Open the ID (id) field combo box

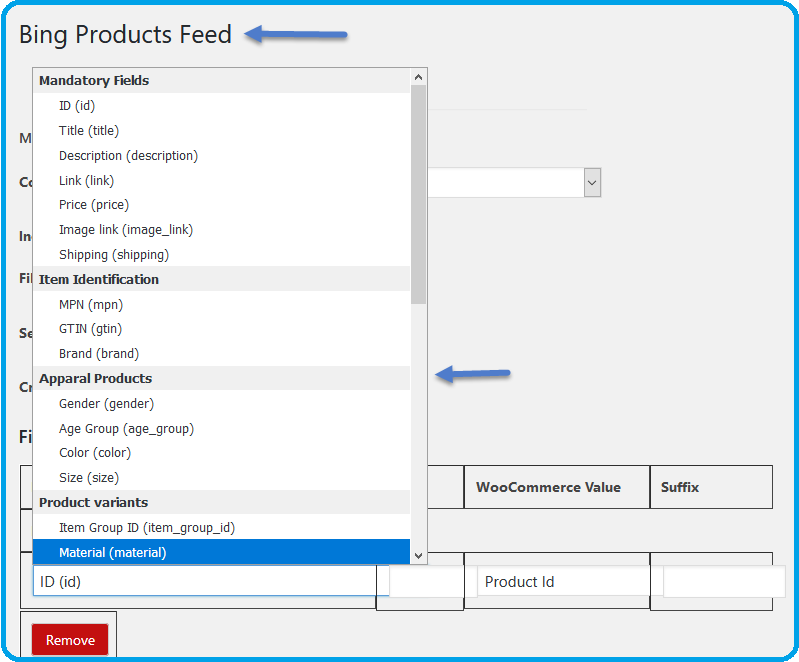pyautogui.click(x=211, y=581)
